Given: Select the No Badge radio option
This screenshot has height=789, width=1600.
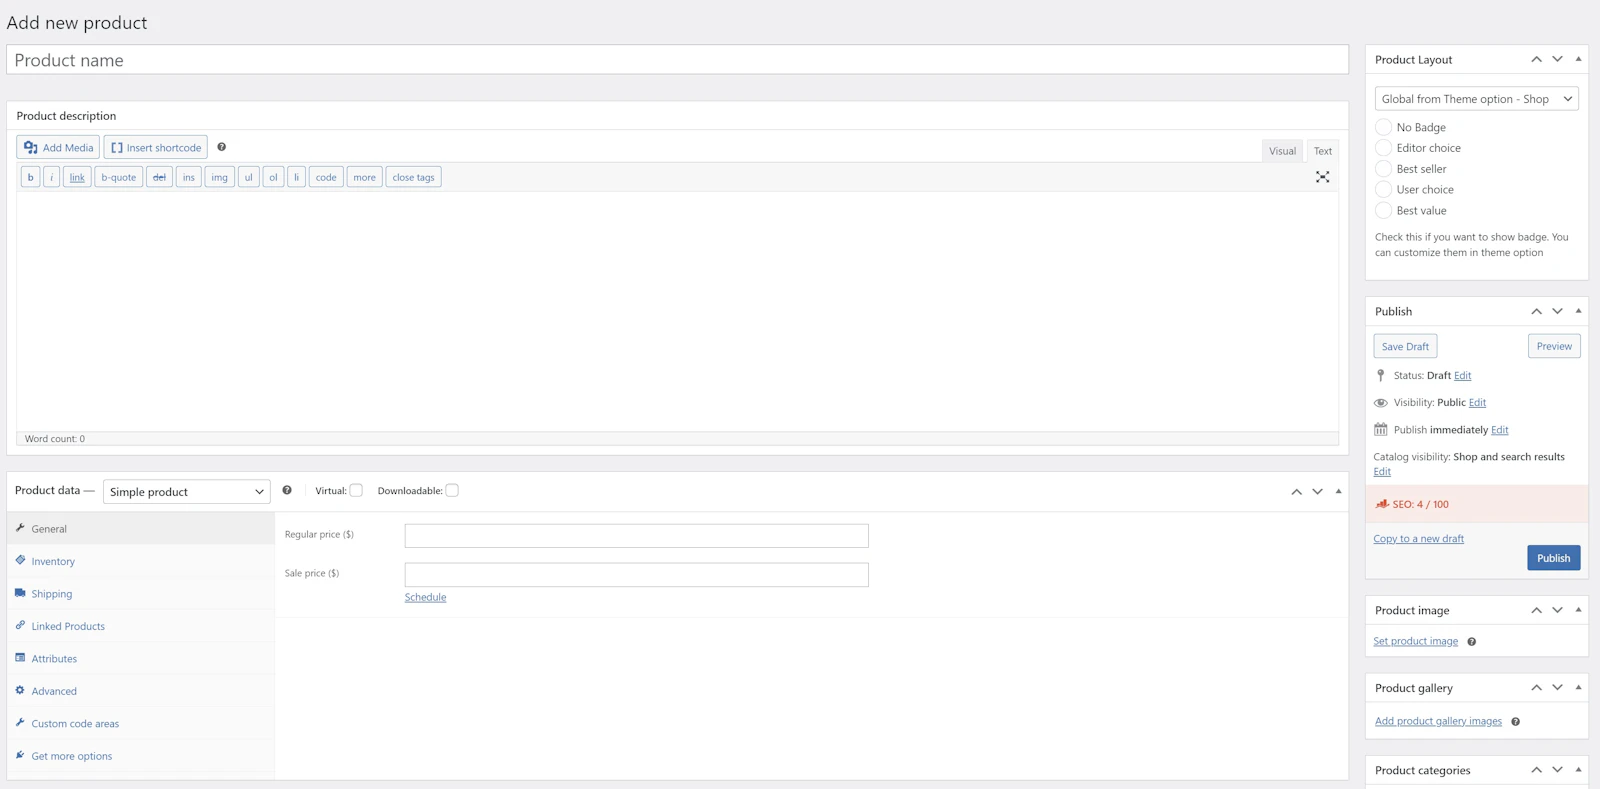Looking at the screenshot, I should click(x=1384, y=127).
